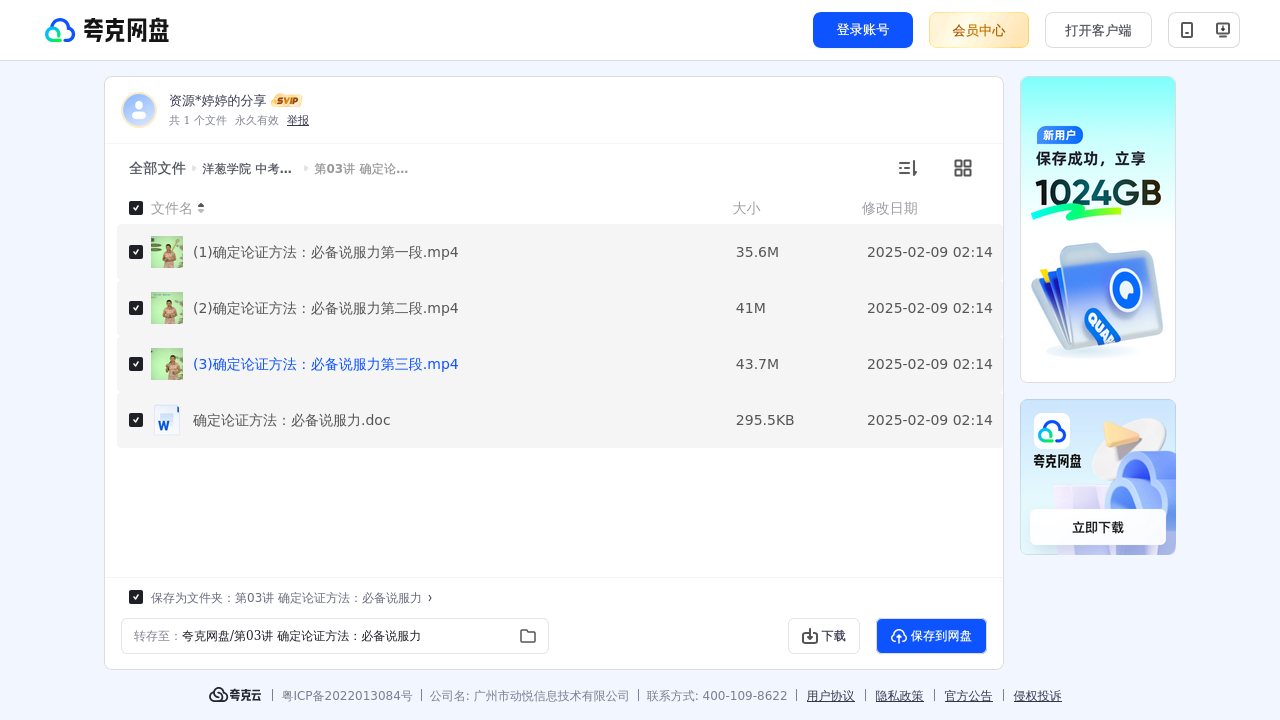The height and width of the screenshot is (720, 1280).
Task: Click the 修改日期 column header
Action: pos(890,208)
